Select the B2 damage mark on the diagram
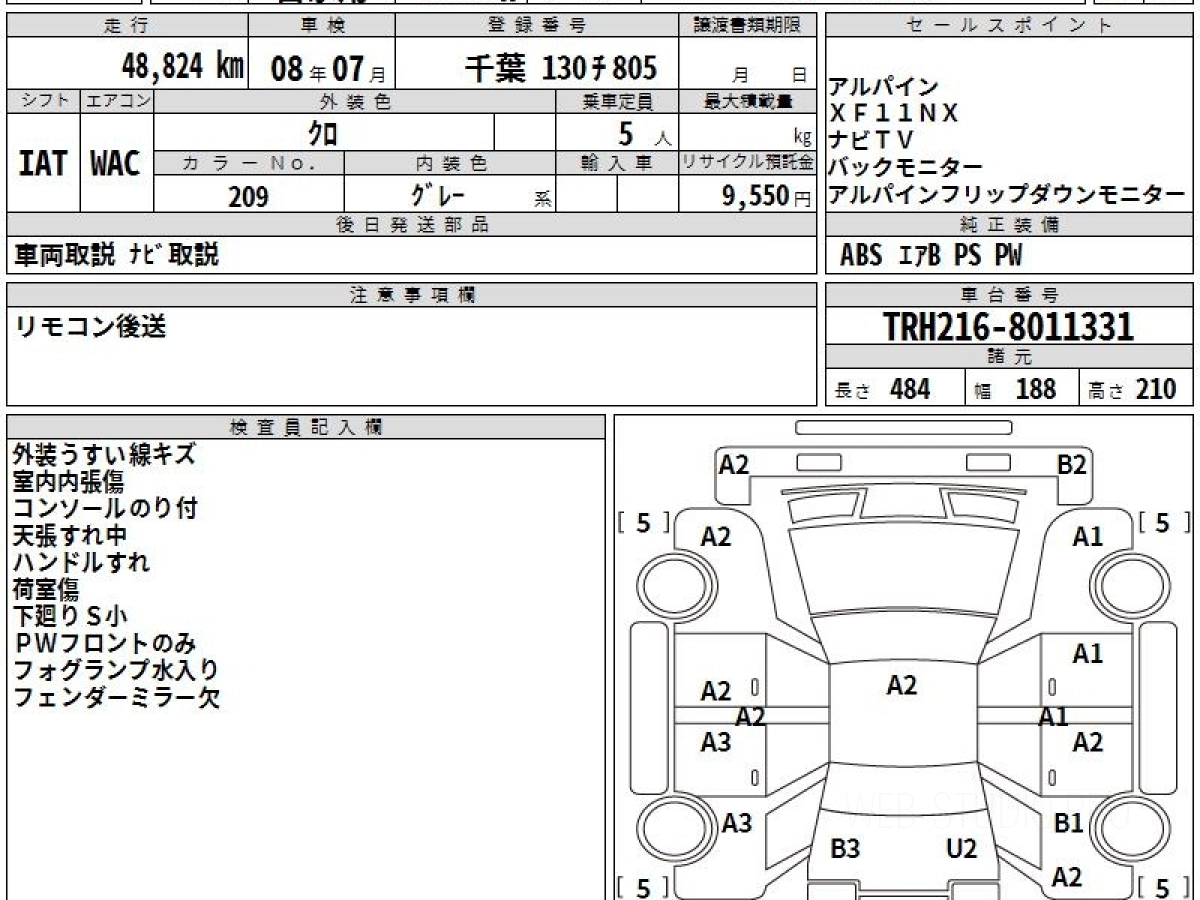The height and width of the screenshot is (900, 1200). (x=1072, y=465)
